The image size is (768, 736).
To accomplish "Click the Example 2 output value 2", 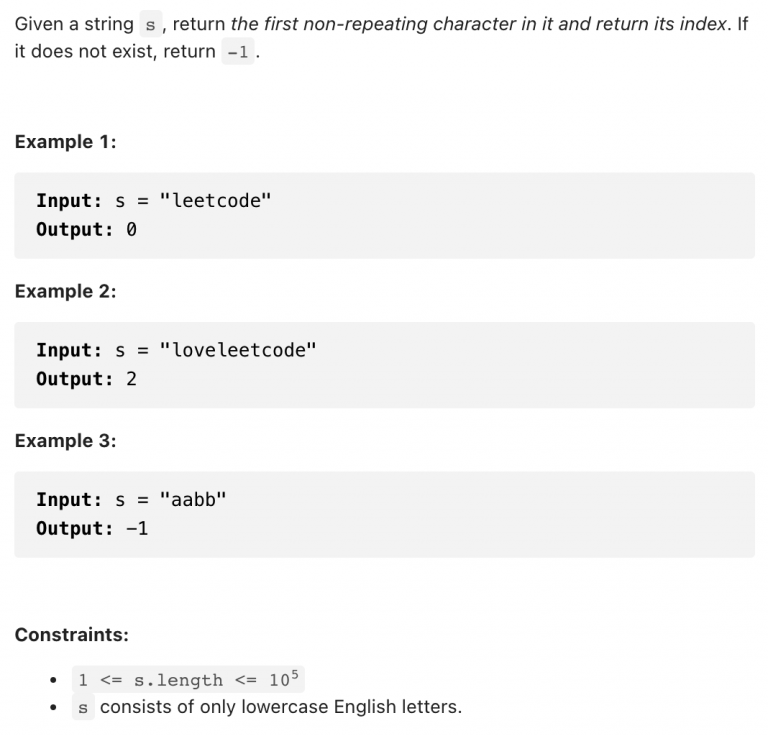I will (131, 379).
